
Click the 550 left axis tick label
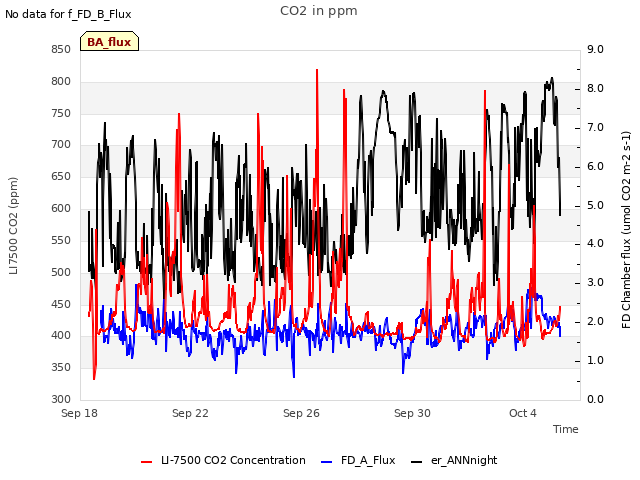pyautogui.click(x=61, y=240)
